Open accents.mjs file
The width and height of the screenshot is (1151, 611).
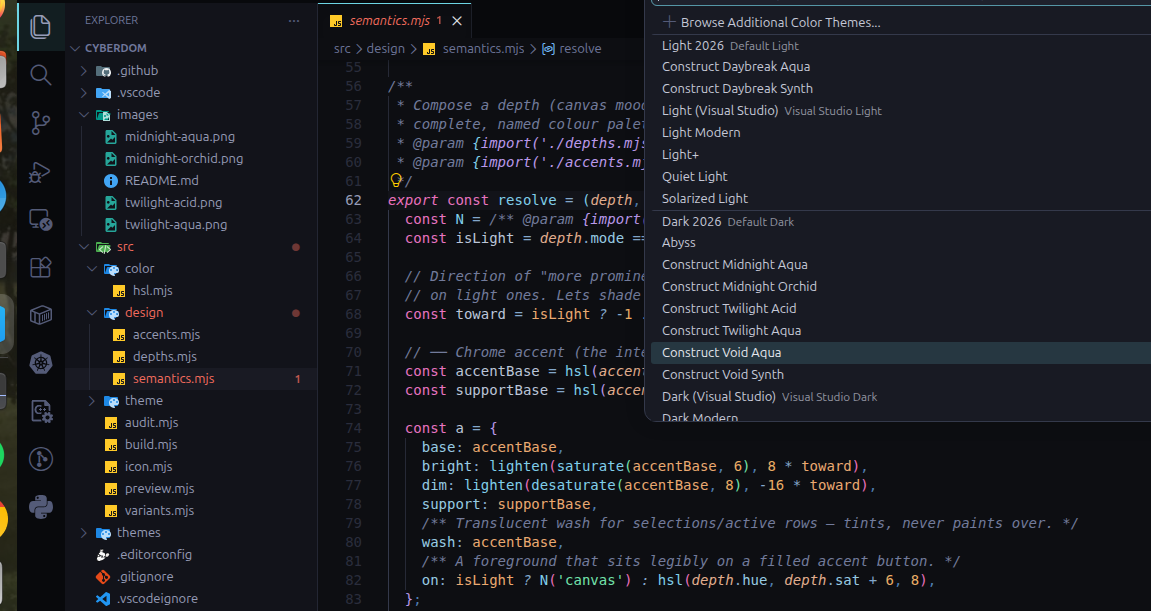click(x=166, y=335)
